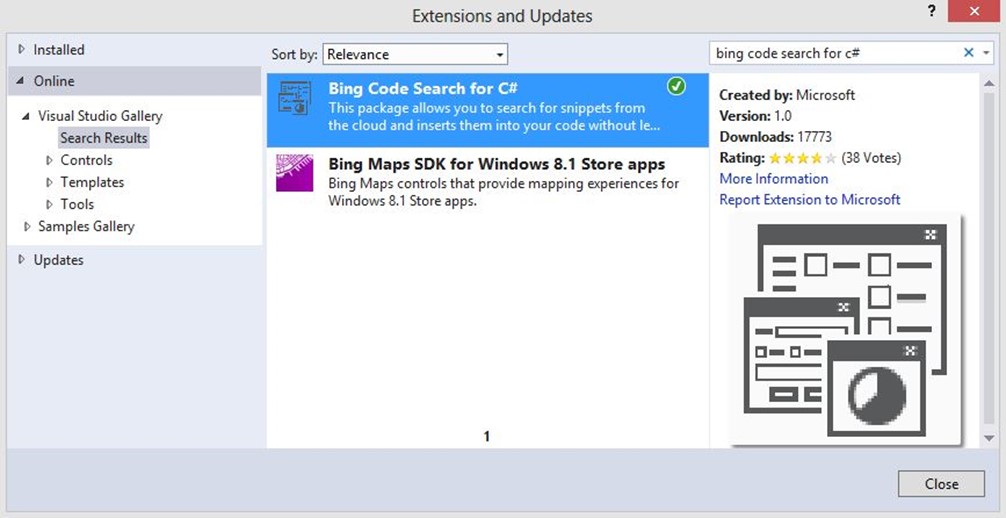This screenshot has height=518, width=1006.
Task: Click the Updates label
Action: 58,260
